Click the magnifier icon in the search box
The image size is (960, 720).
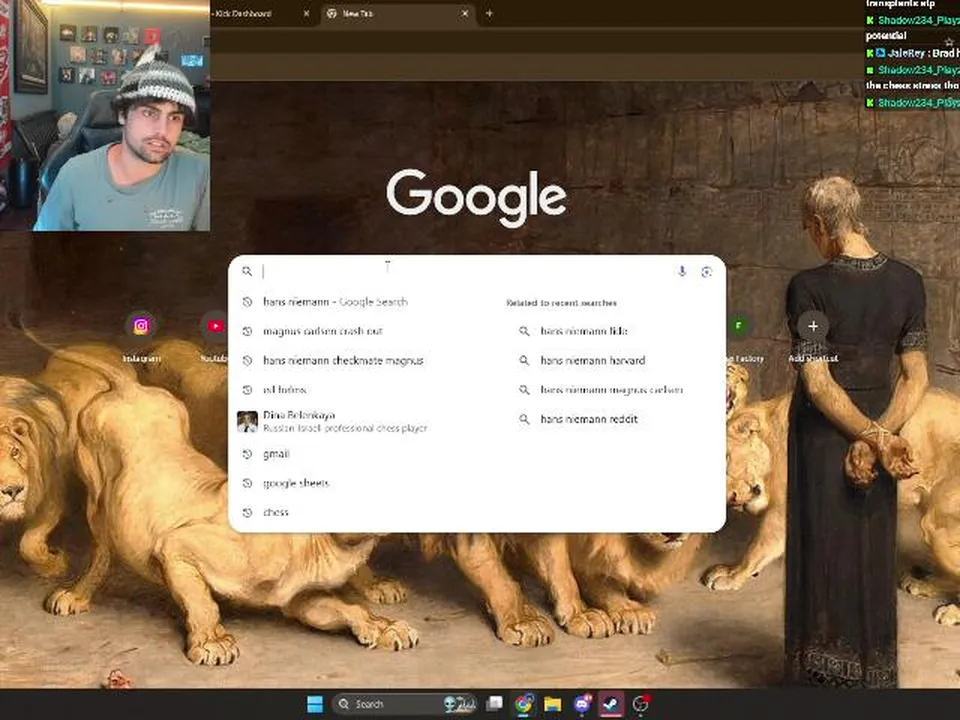pyautogui.click(x=247, y=271)
